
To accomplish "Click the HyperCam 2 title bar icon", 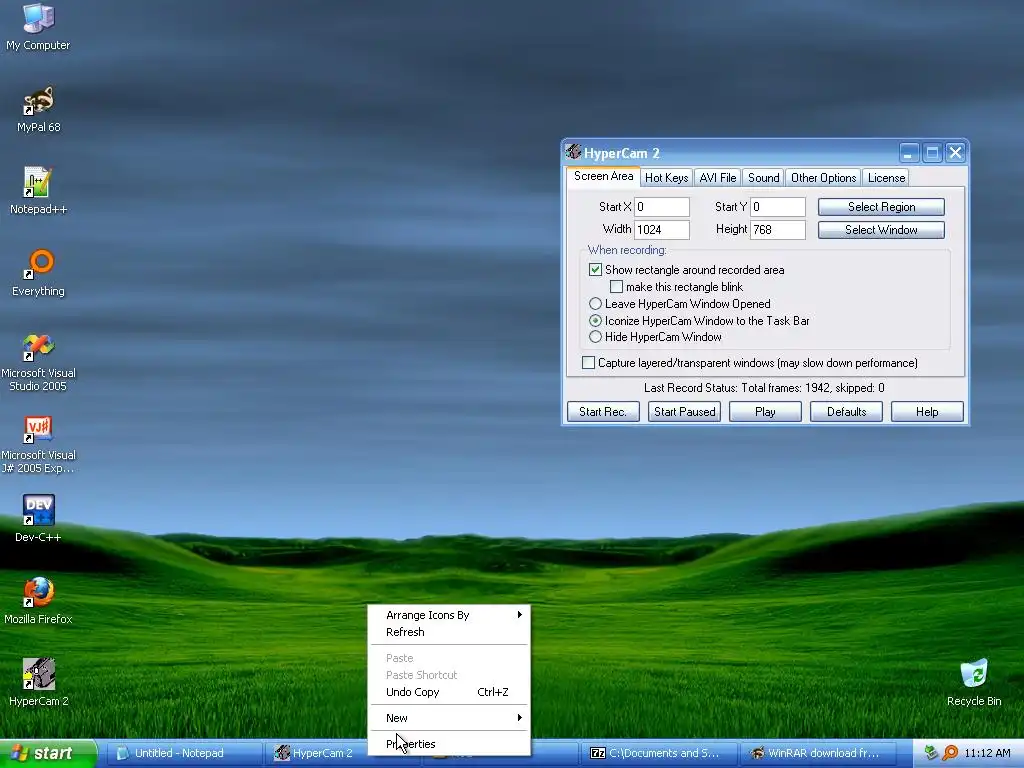I will pyautogui.click(x=573, y=152).
